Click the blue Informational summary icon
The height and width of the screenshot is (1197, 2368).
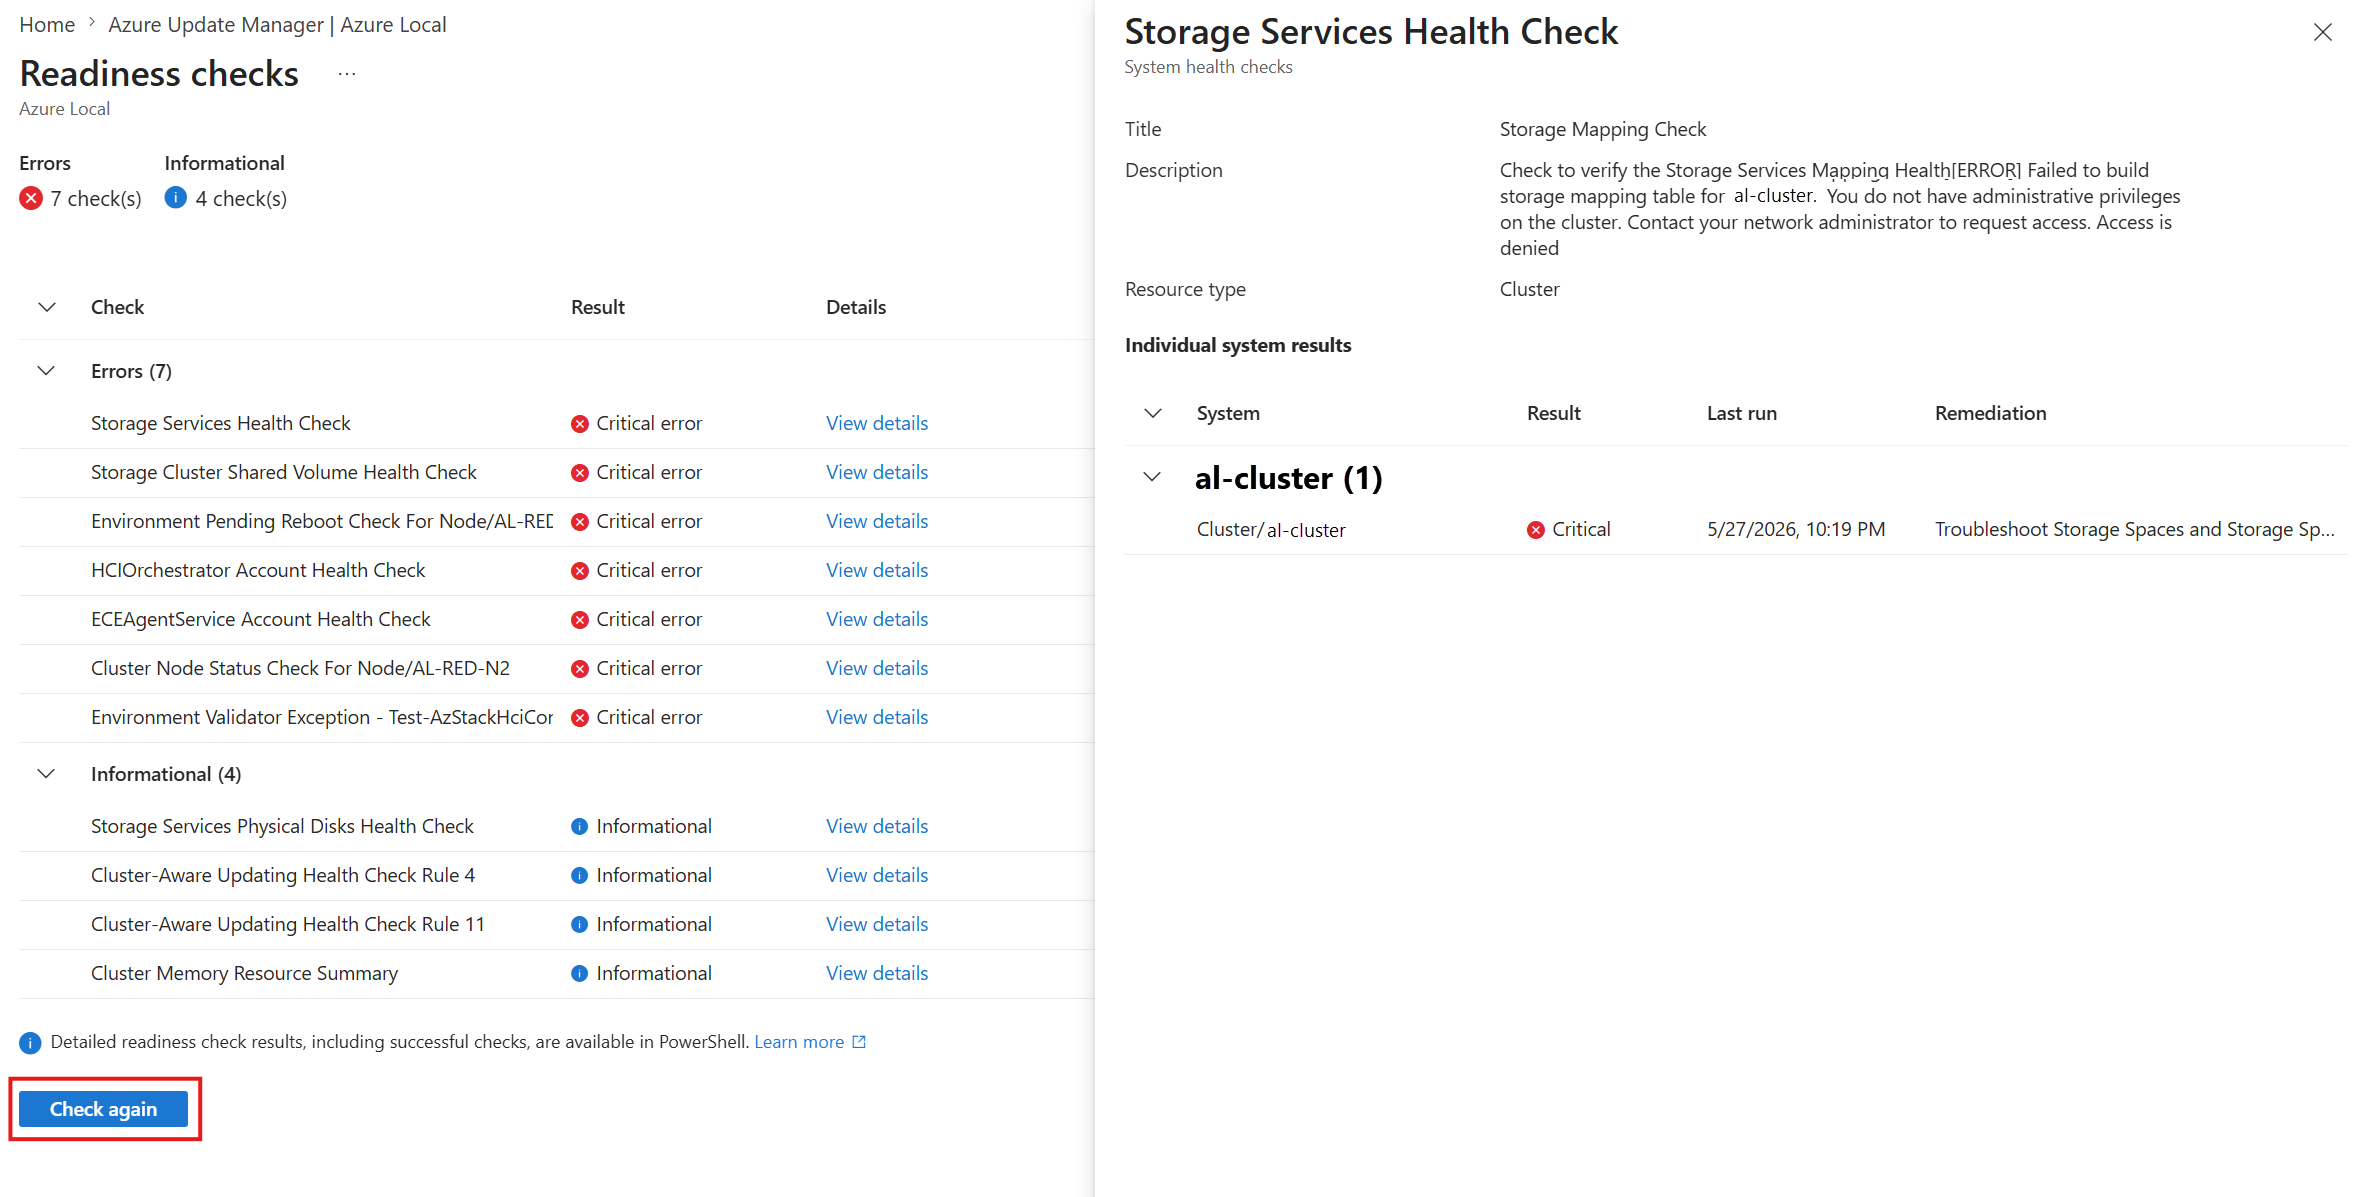tap(176, 198)
